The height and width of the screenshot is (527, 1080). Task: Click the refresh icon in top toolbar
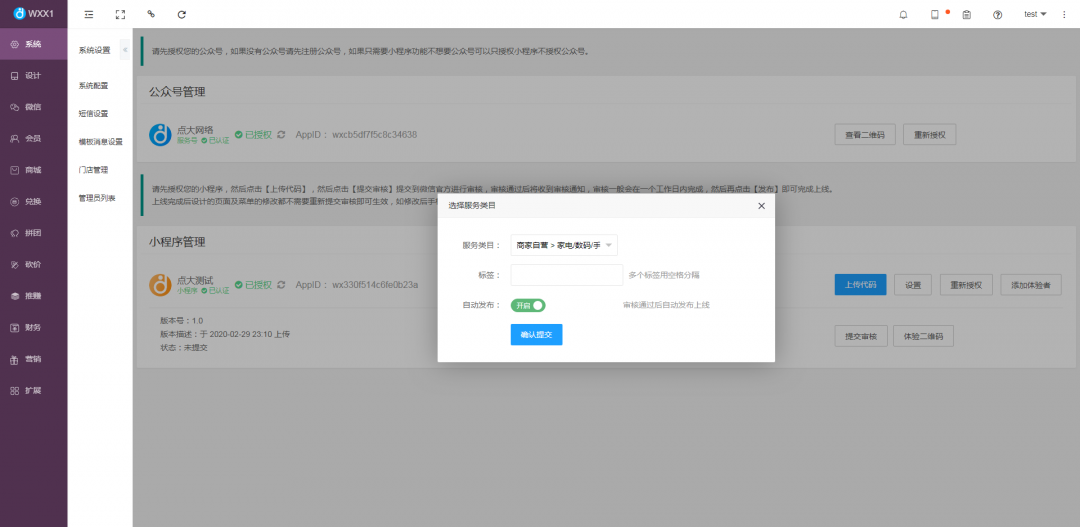coord(181,14)
